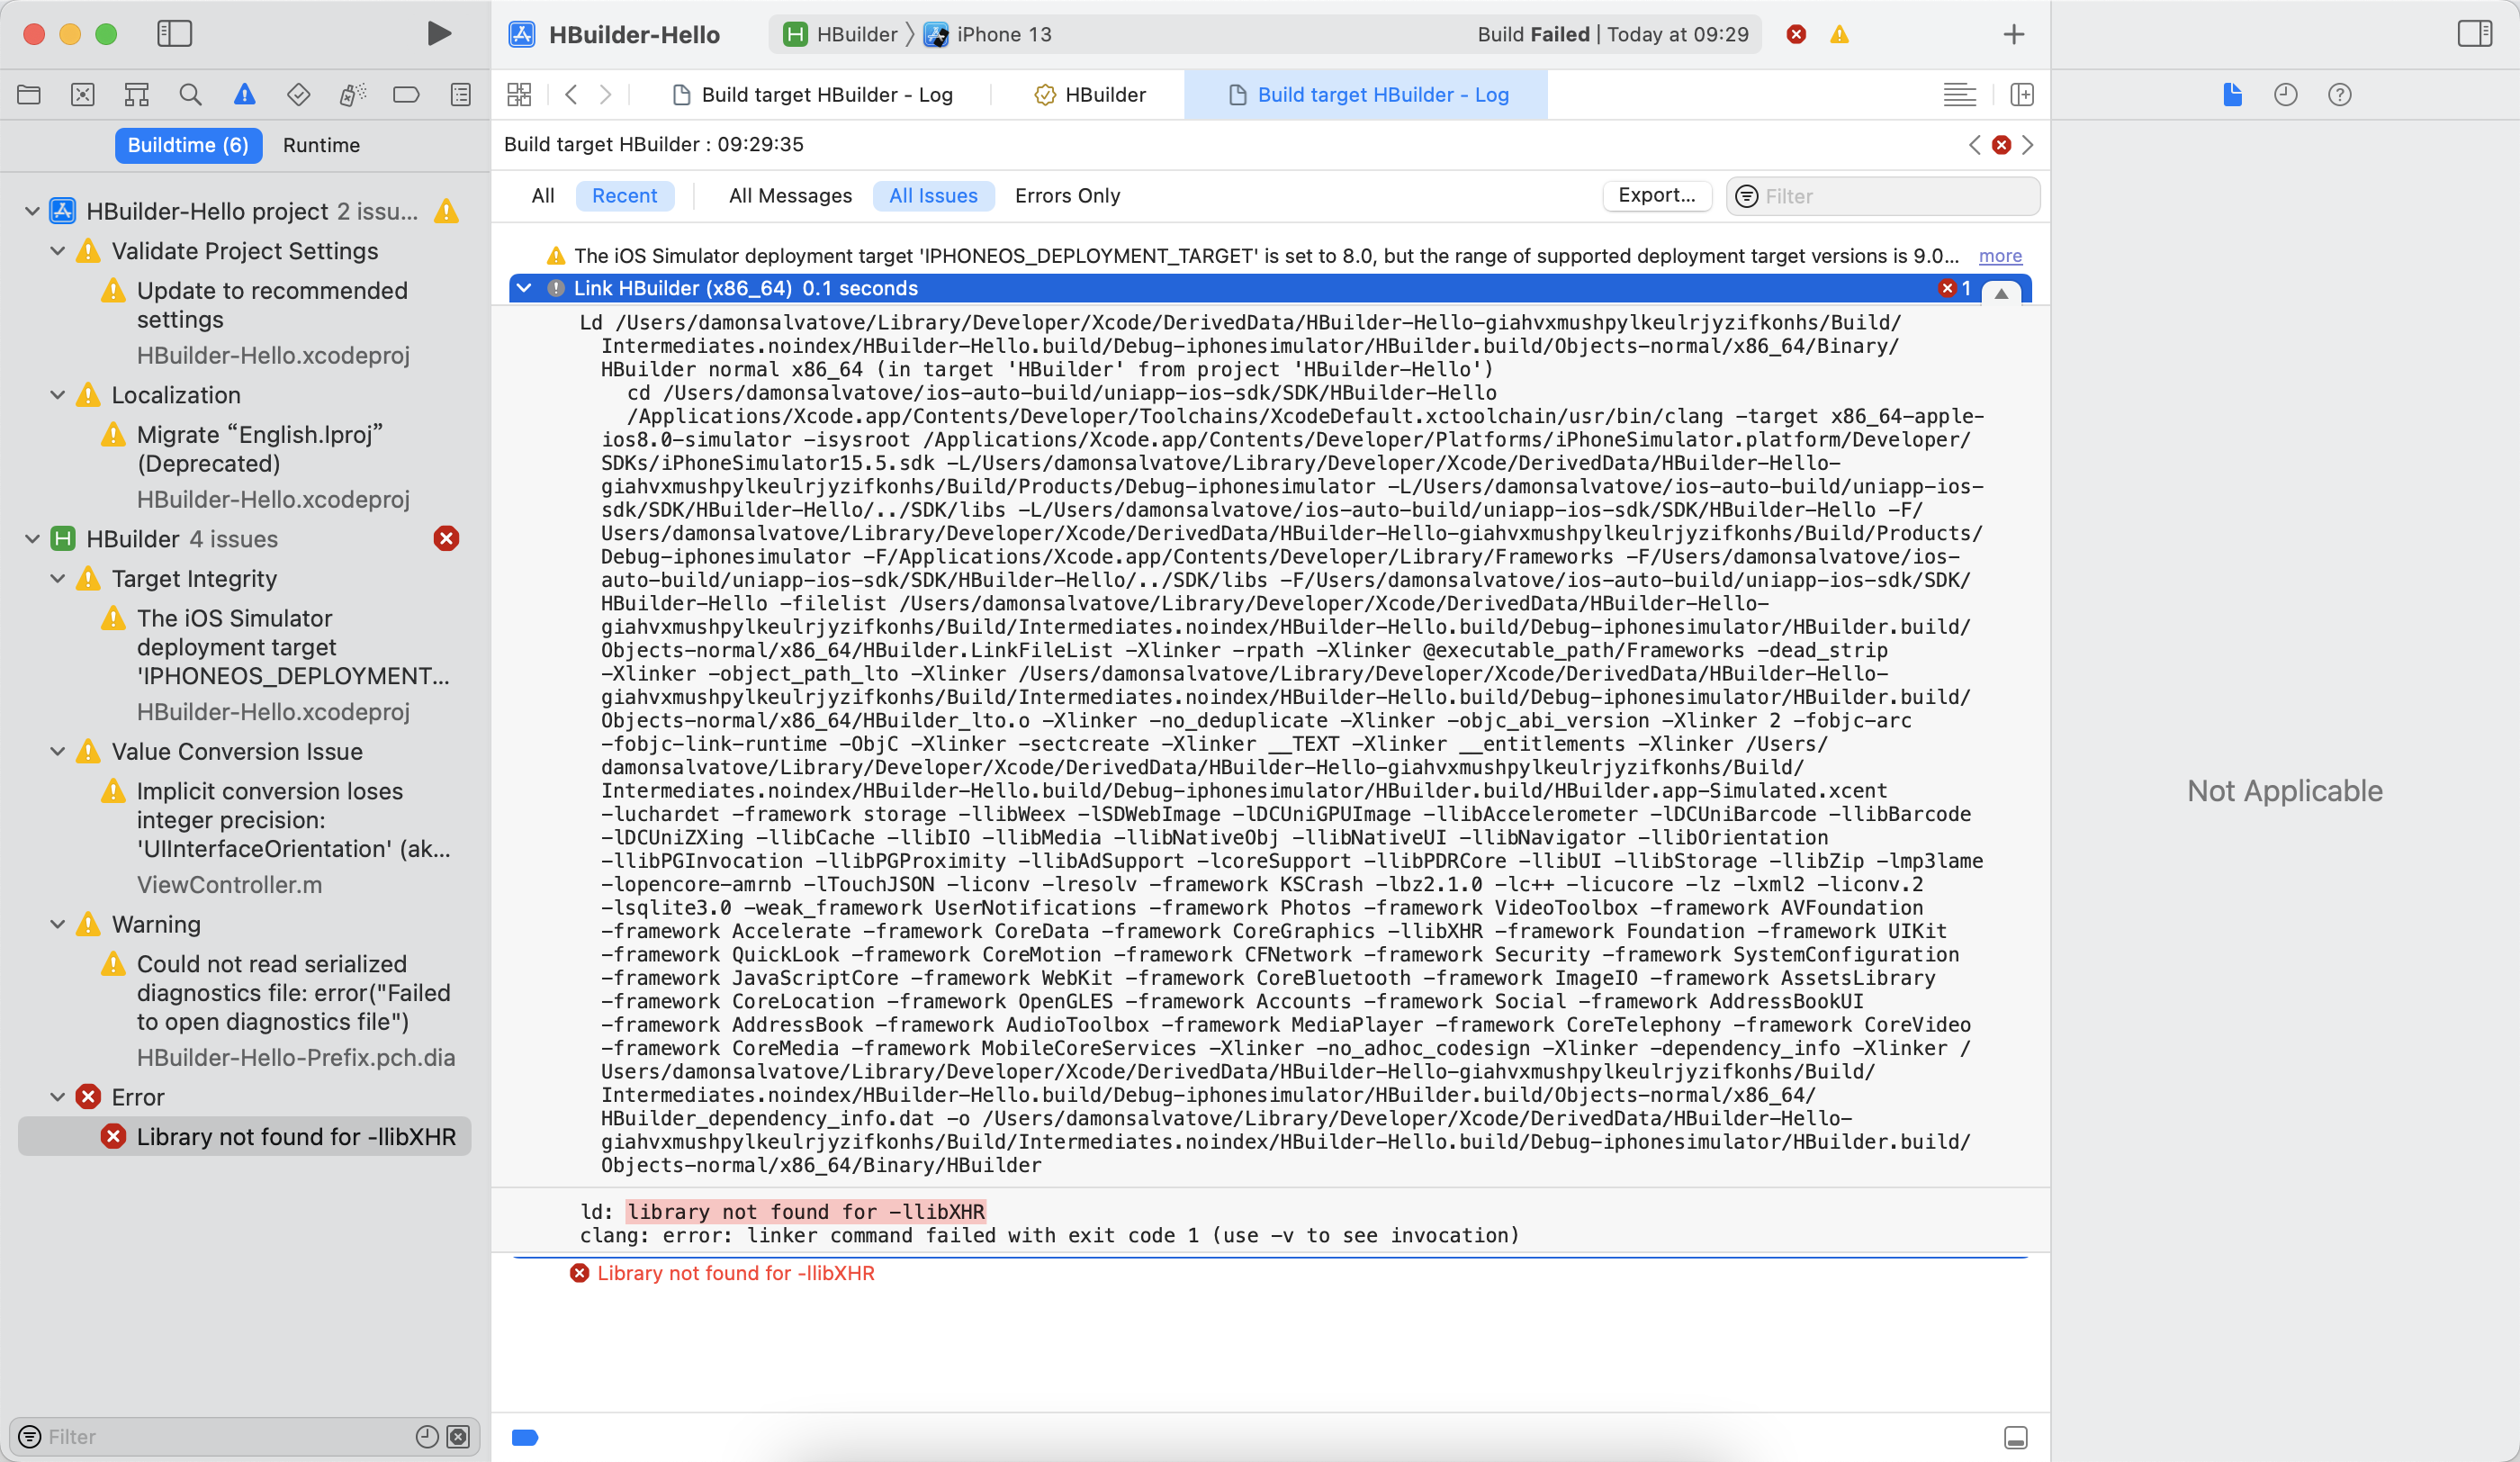Image resolution: width=2520 pixels, height=1462 pixels.
Task: Open the Report navigator icon
Action: tap(460, 95)
